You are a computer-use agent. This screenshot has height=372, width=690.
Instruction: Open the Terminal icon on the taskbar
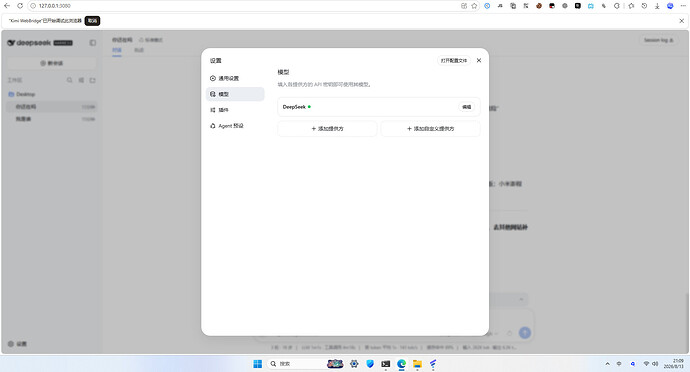[x=386, y=364]
